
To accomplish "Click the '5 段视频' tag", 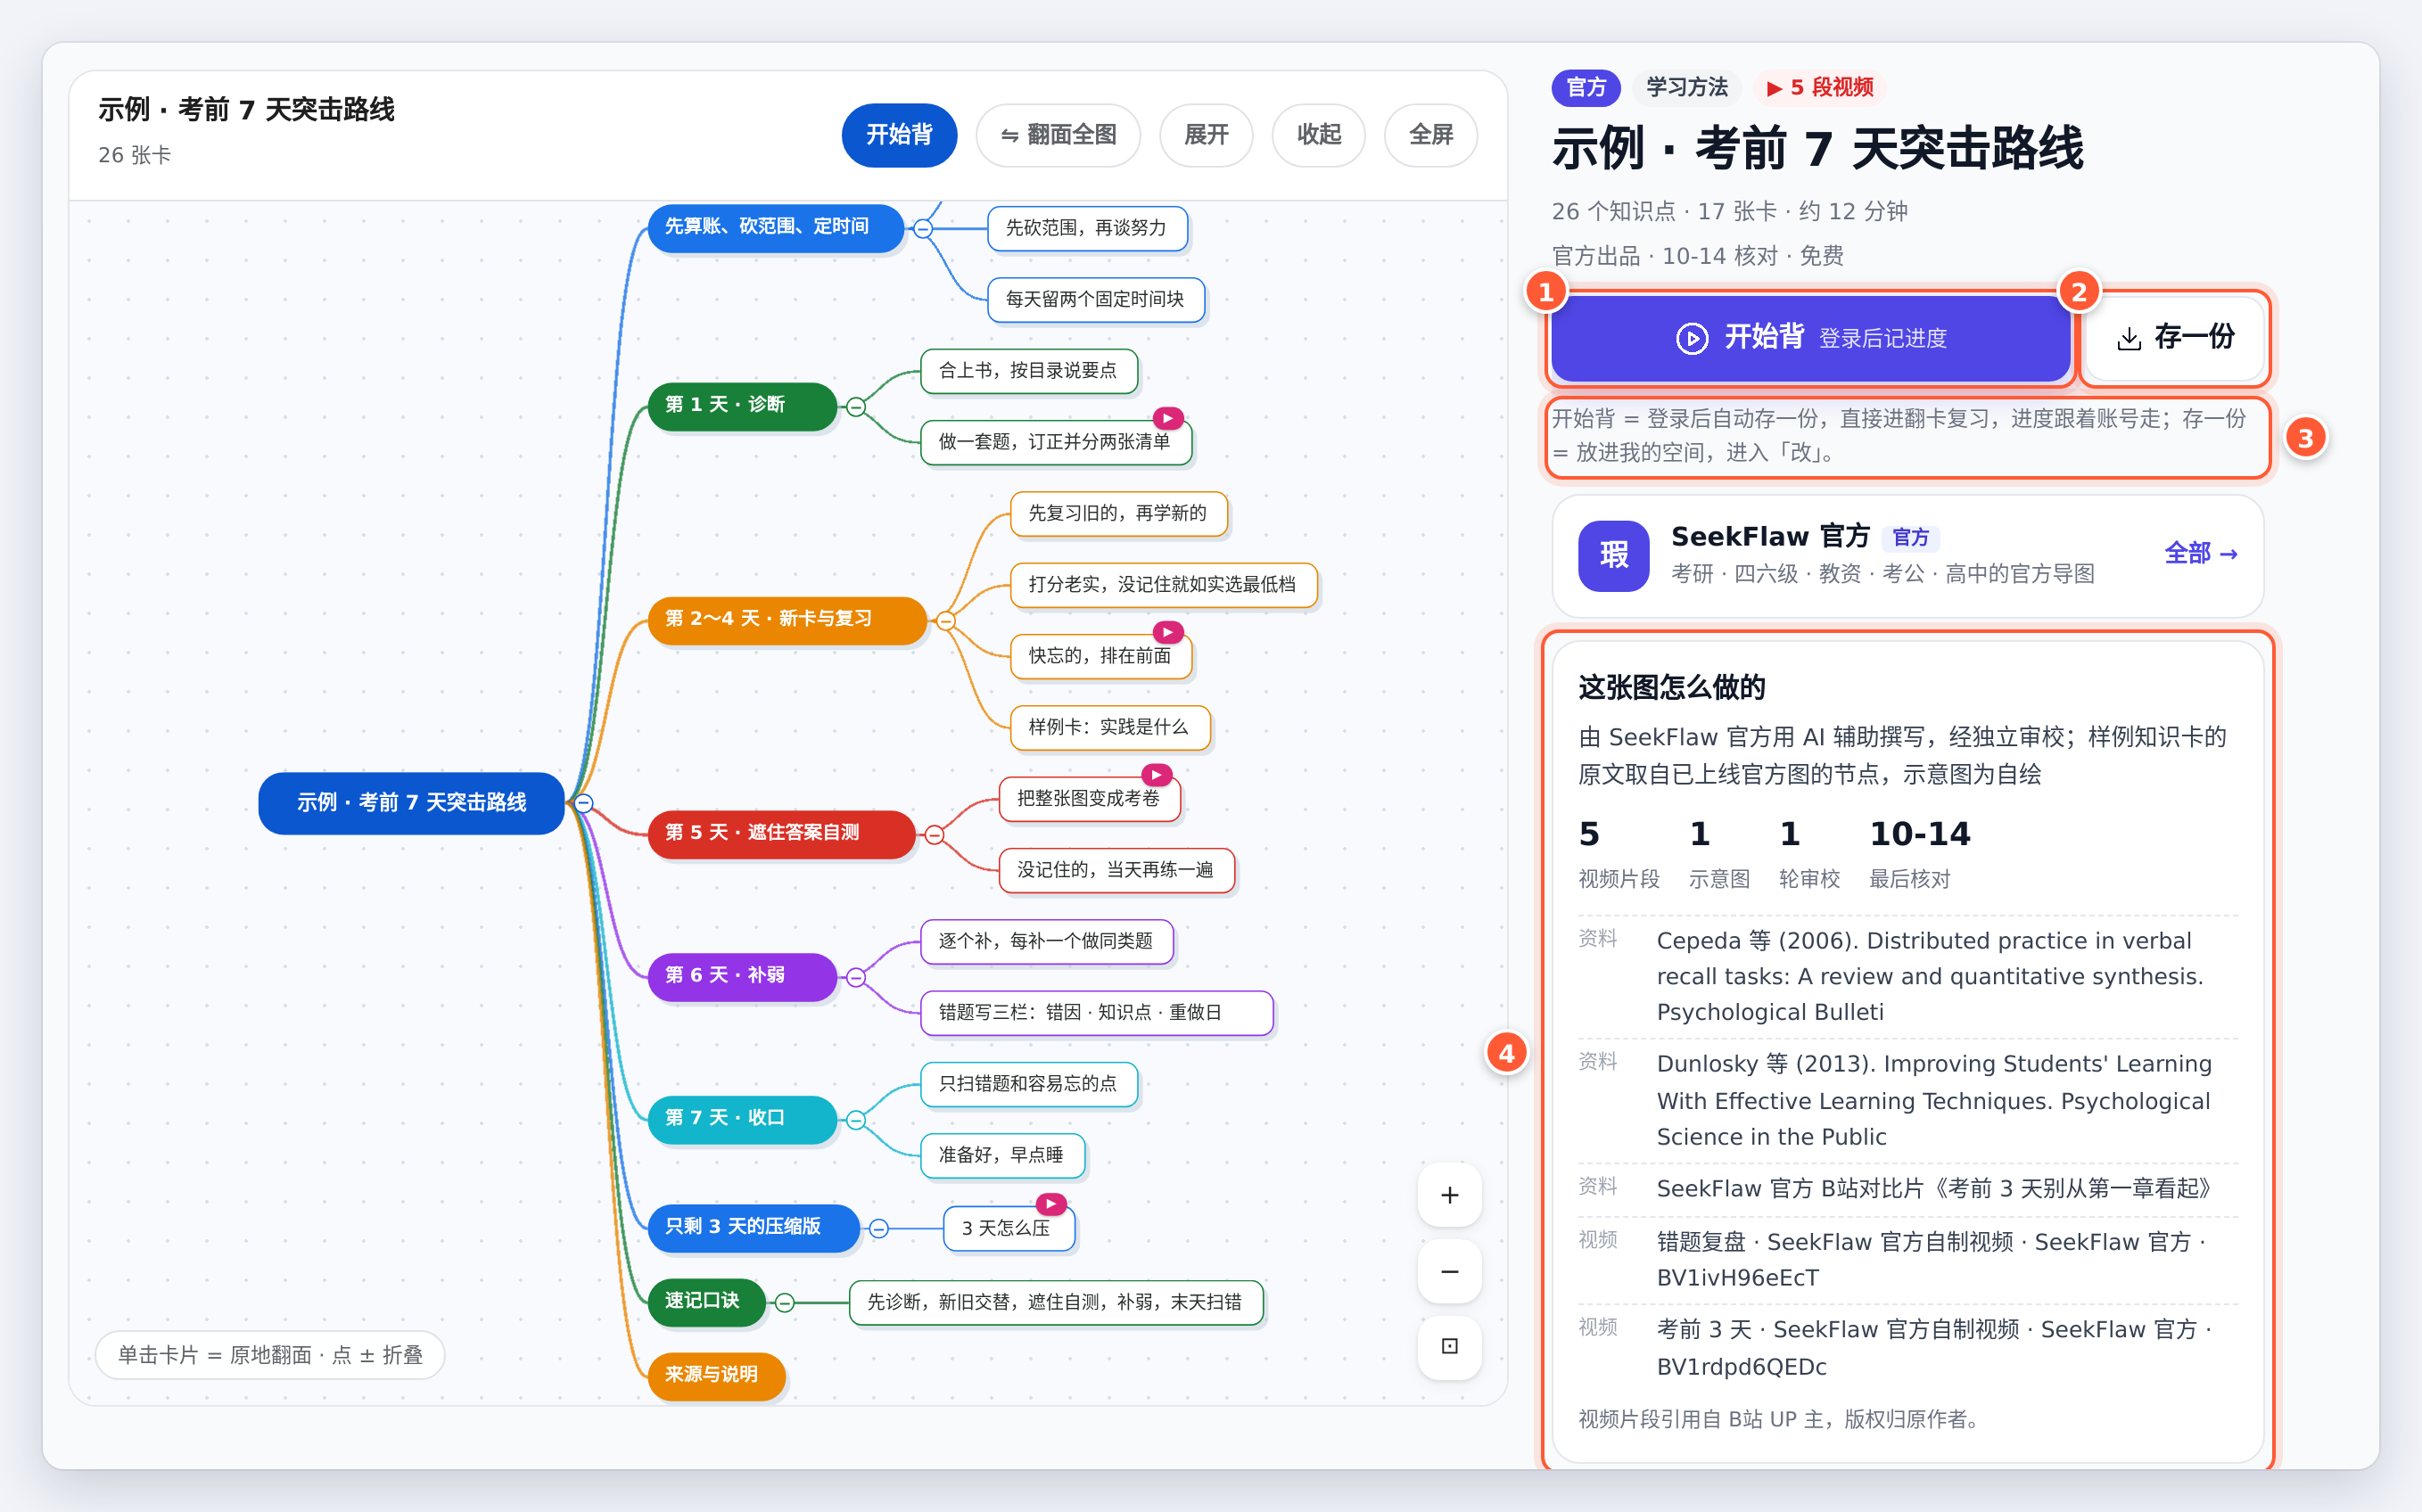I will tap(1820, 88).
